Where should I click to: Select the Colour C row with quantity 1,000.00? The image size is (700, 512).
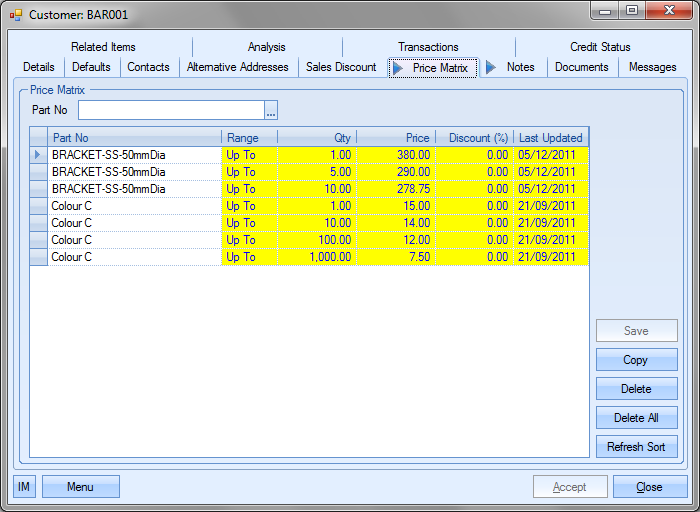134,257
